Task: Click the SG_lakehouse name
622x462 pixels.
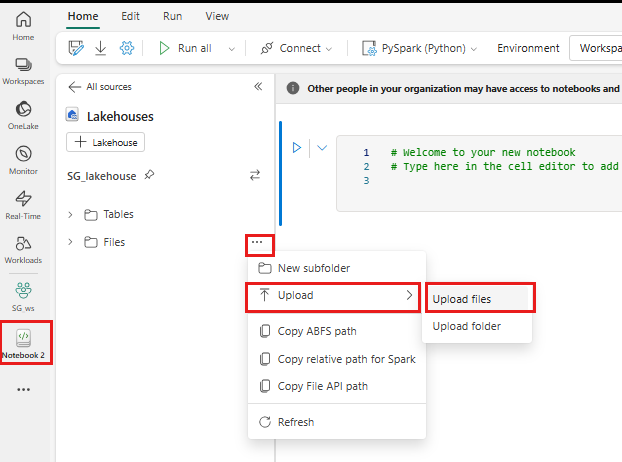Action: pos(102,176)
